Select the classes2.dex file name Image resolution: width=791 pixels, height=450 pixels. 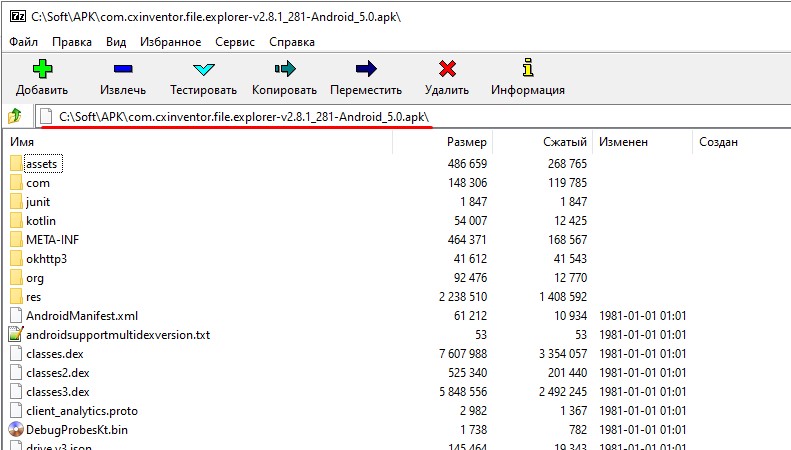[58, 373]
